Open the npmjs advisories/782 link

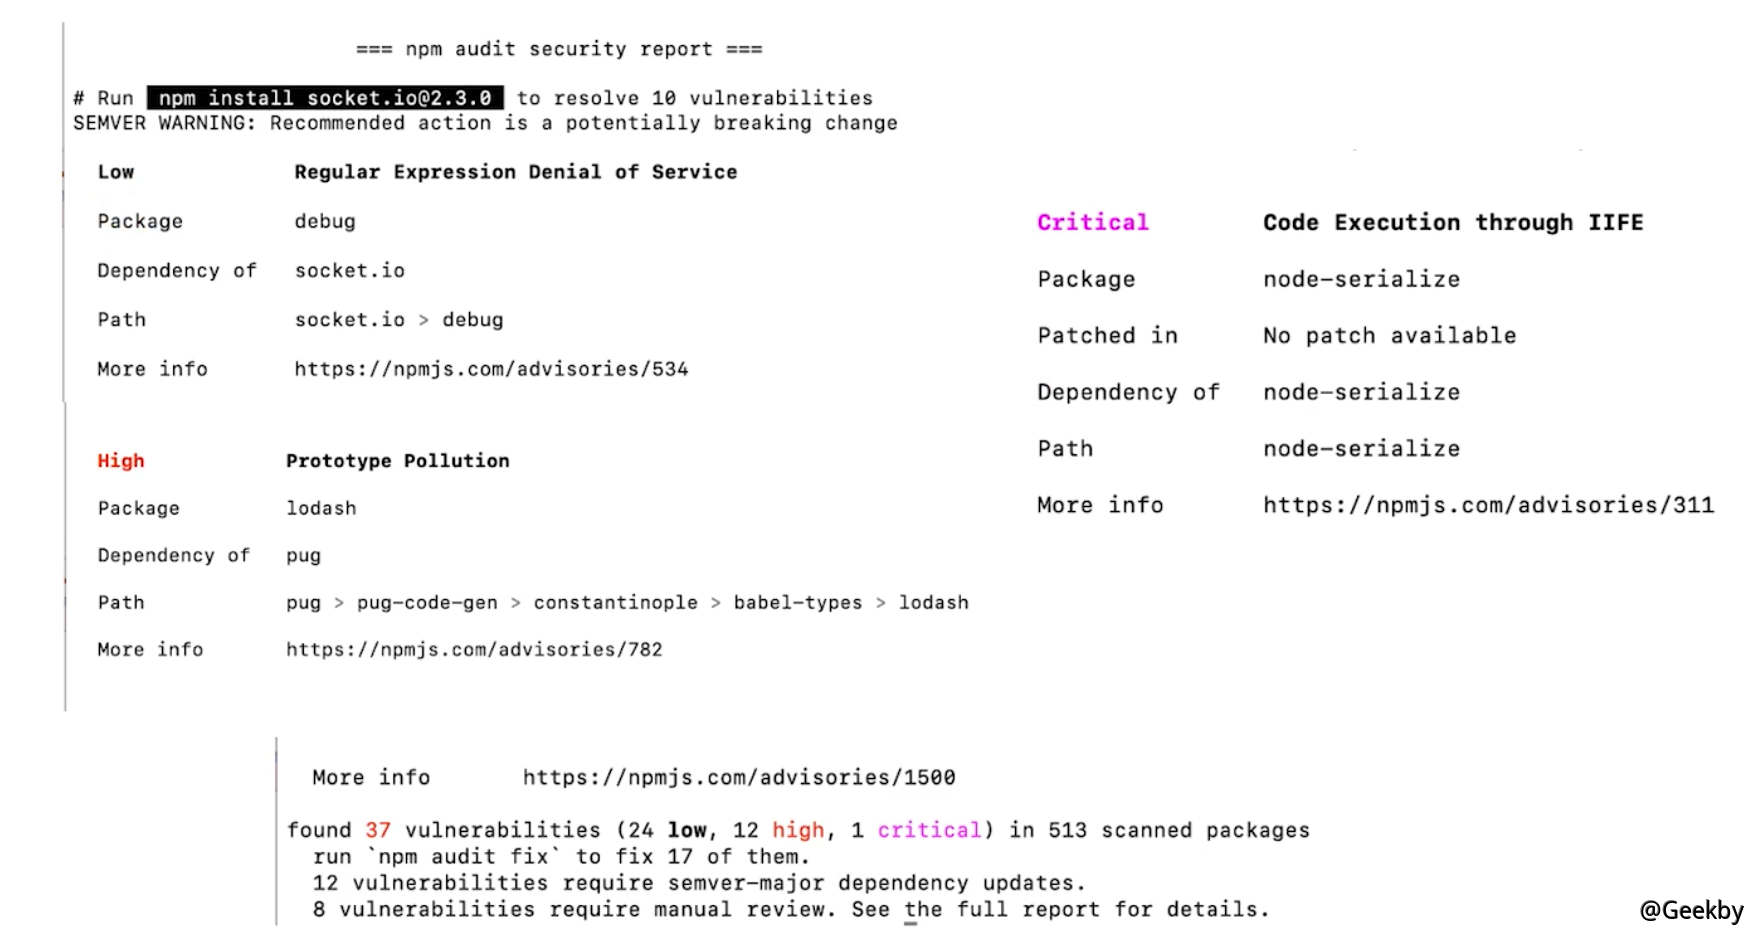(x=474, y=650)
